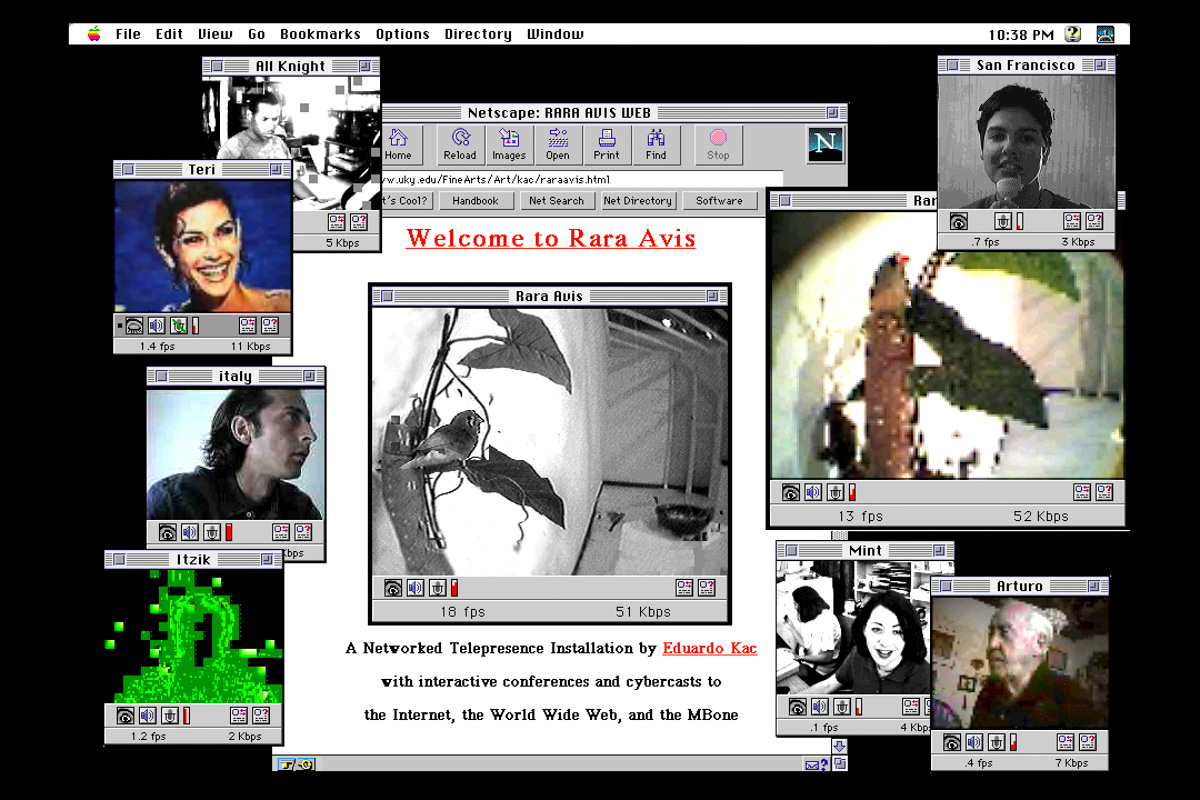Open info question icon in All Knight window
Image resolution: width=1200 pixels, height=800 pixels.
358,222
